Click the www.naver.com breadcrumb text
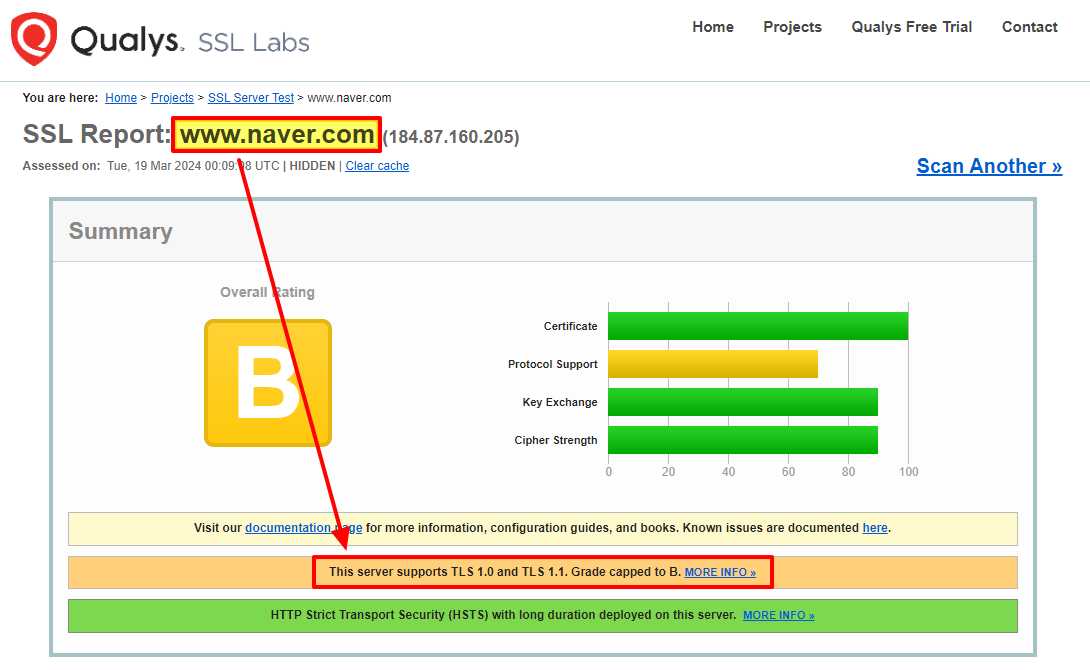Screen dimensions: 1090x670 [x=349, y=98]
